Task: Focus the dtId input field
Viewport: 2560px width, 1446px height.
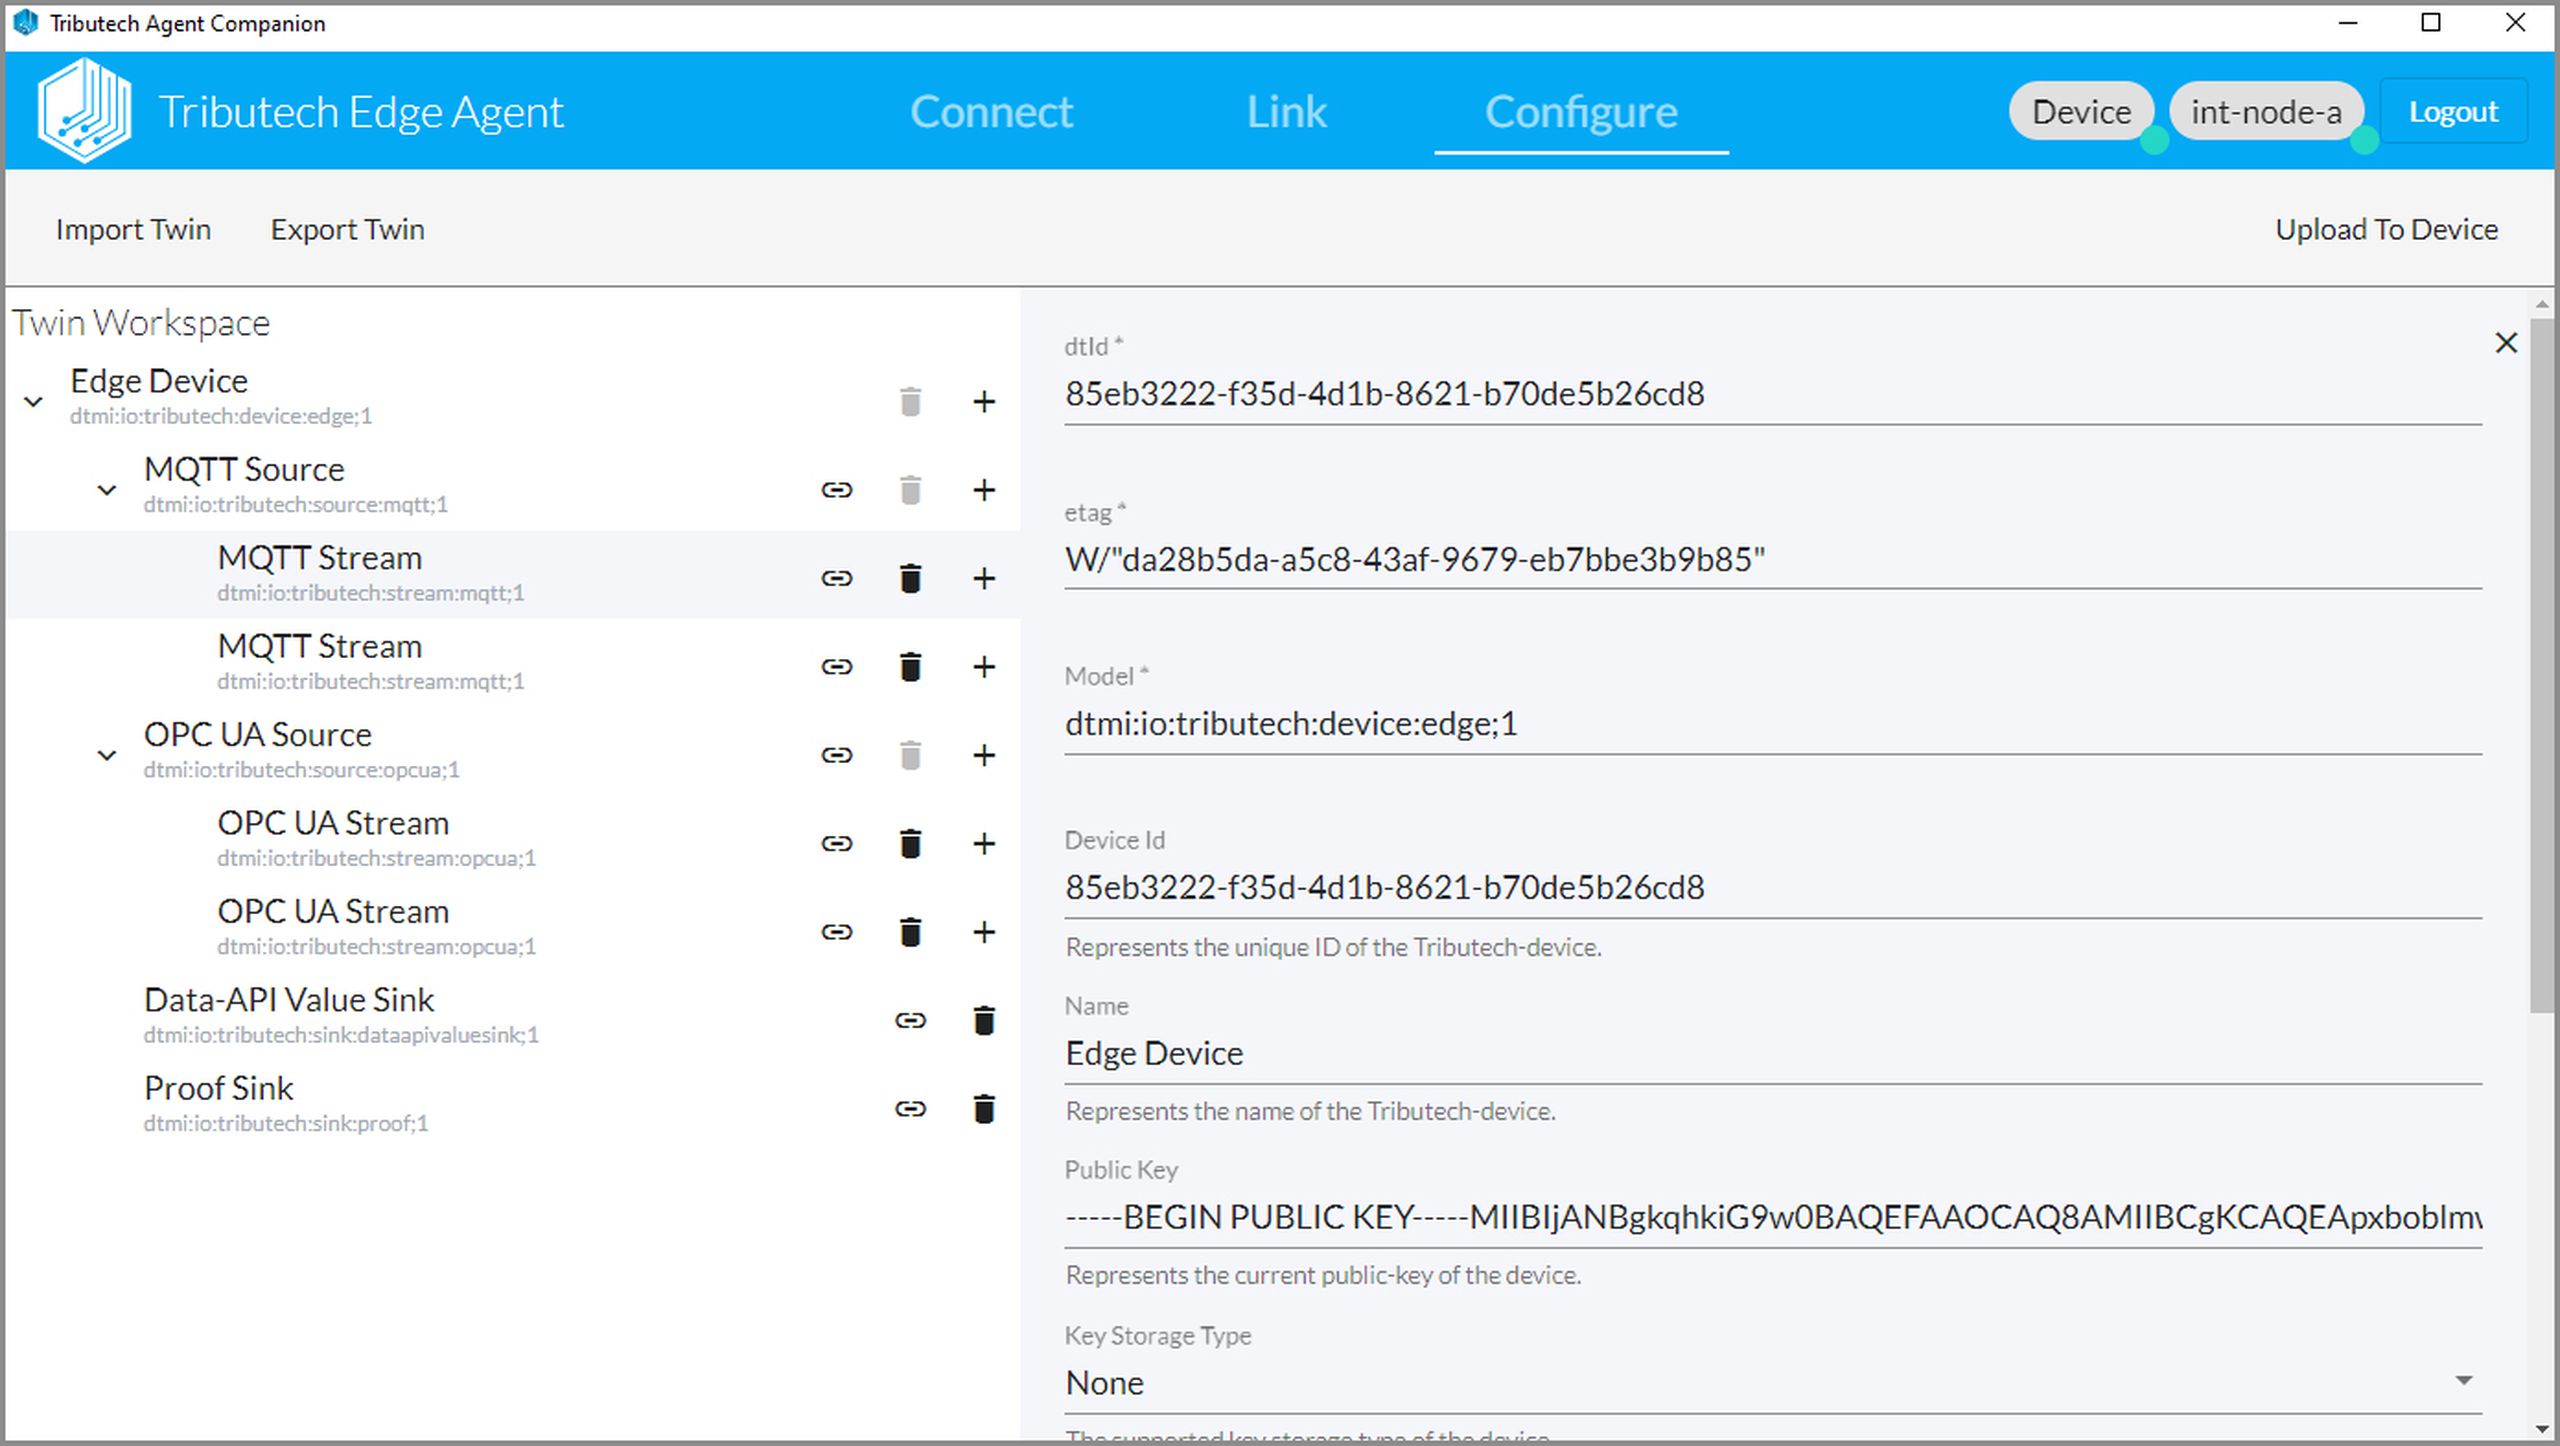Action: coord(1773,394)
